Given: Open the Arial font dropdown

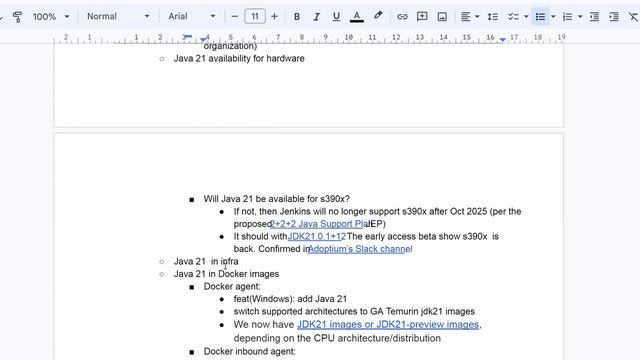Looking at the screenshot, I should [x=191, y=16].
